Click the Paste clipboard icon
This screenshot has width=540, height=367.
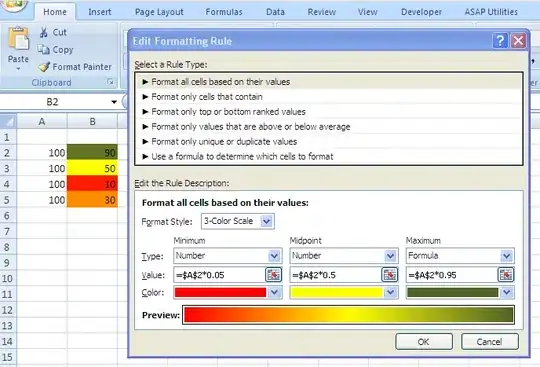click(x=18, y=38)
